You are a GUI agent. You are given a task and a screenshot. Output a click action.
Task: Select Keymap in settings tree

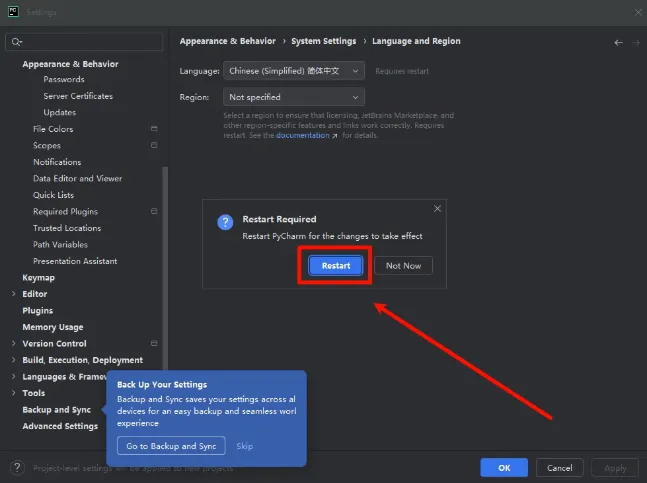[x=38, y=278]
